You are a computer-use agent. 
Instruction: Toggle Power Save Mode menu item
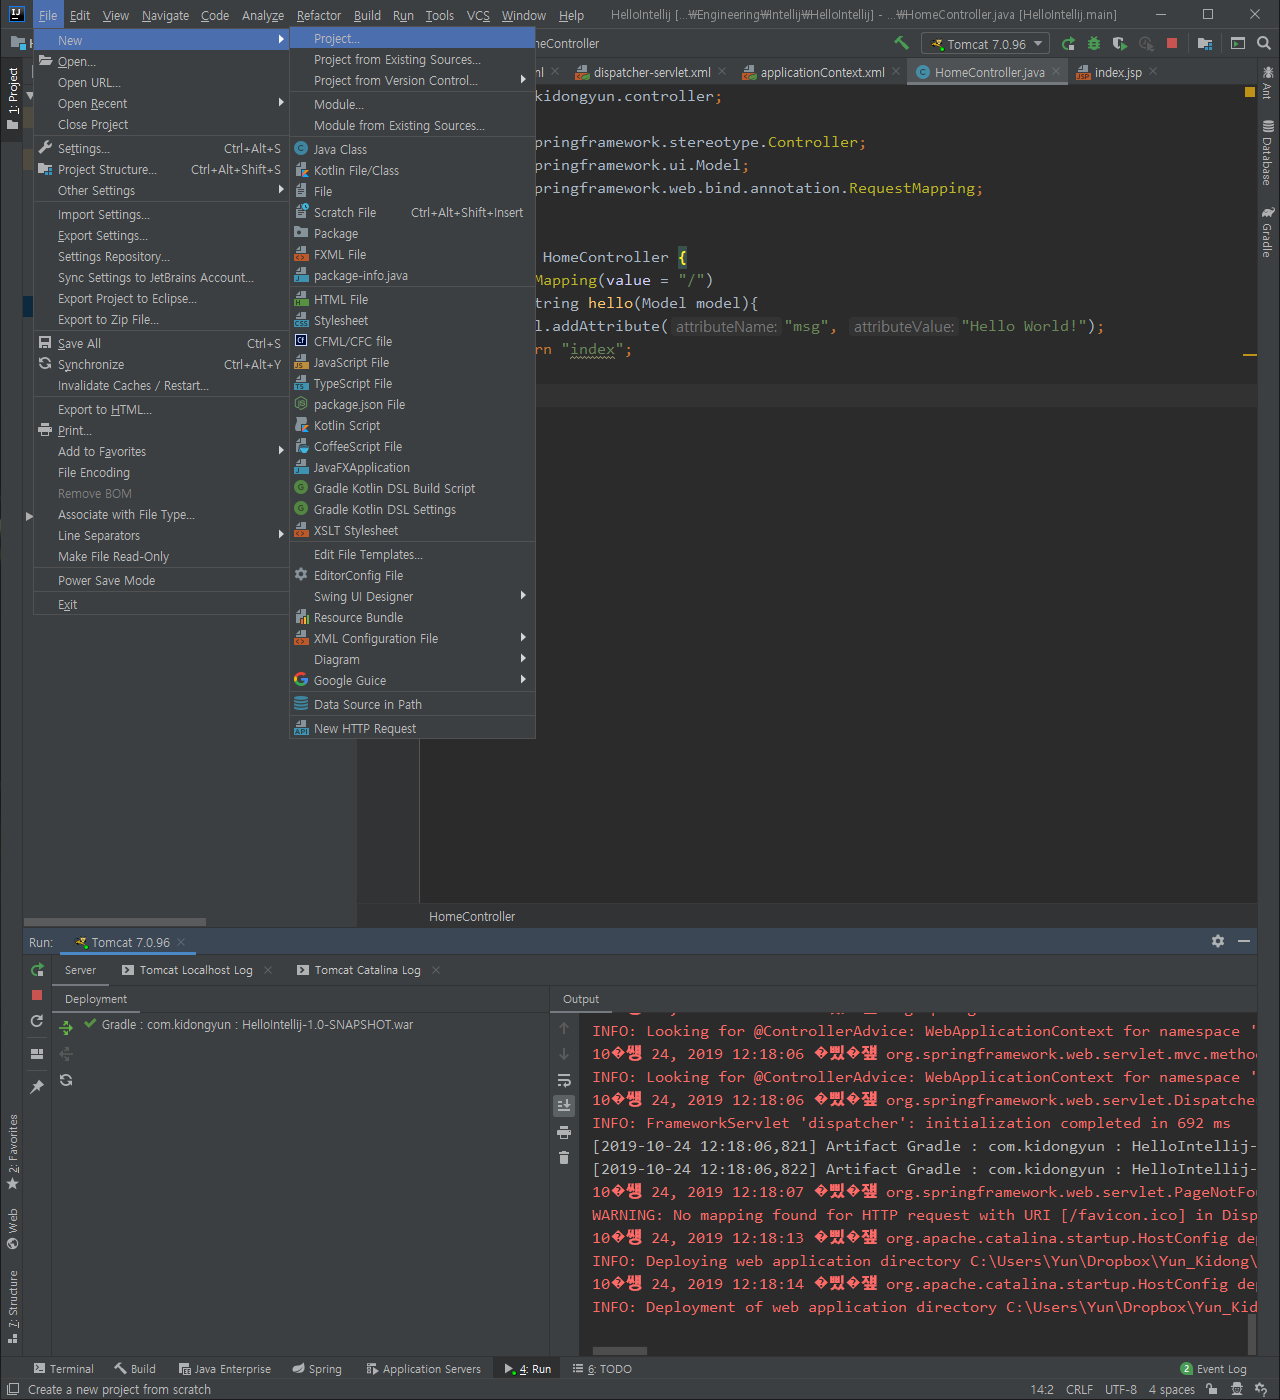160,580
